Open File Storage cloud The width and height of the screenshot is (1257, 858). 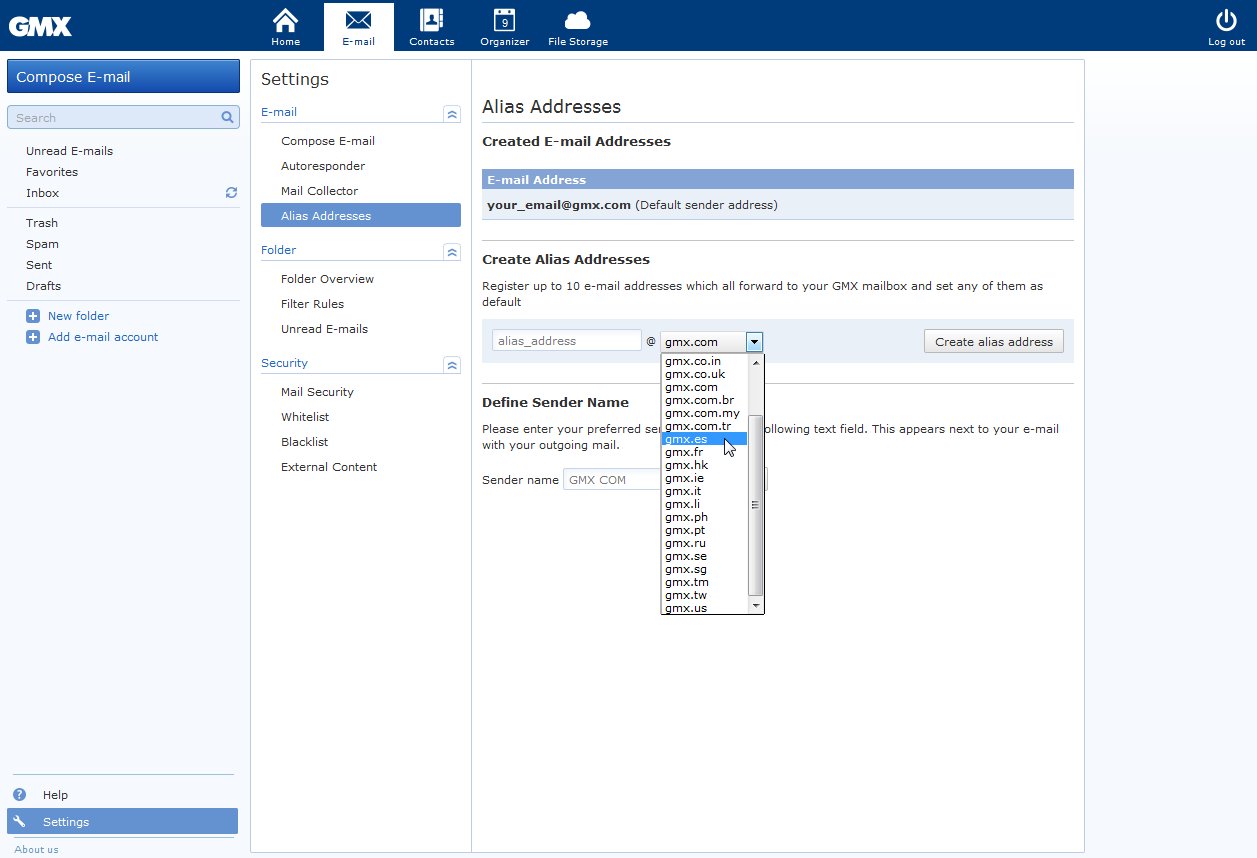point(577,27)
